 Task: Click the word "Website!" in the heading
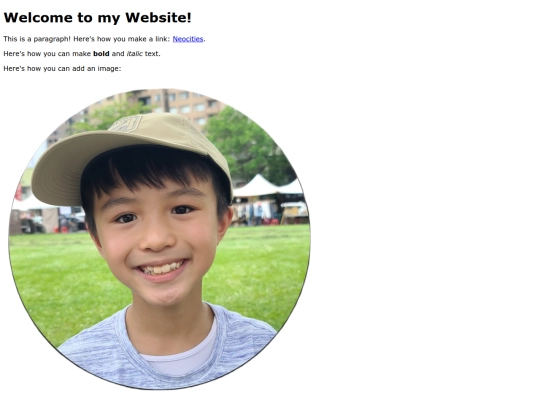[158, 18]
